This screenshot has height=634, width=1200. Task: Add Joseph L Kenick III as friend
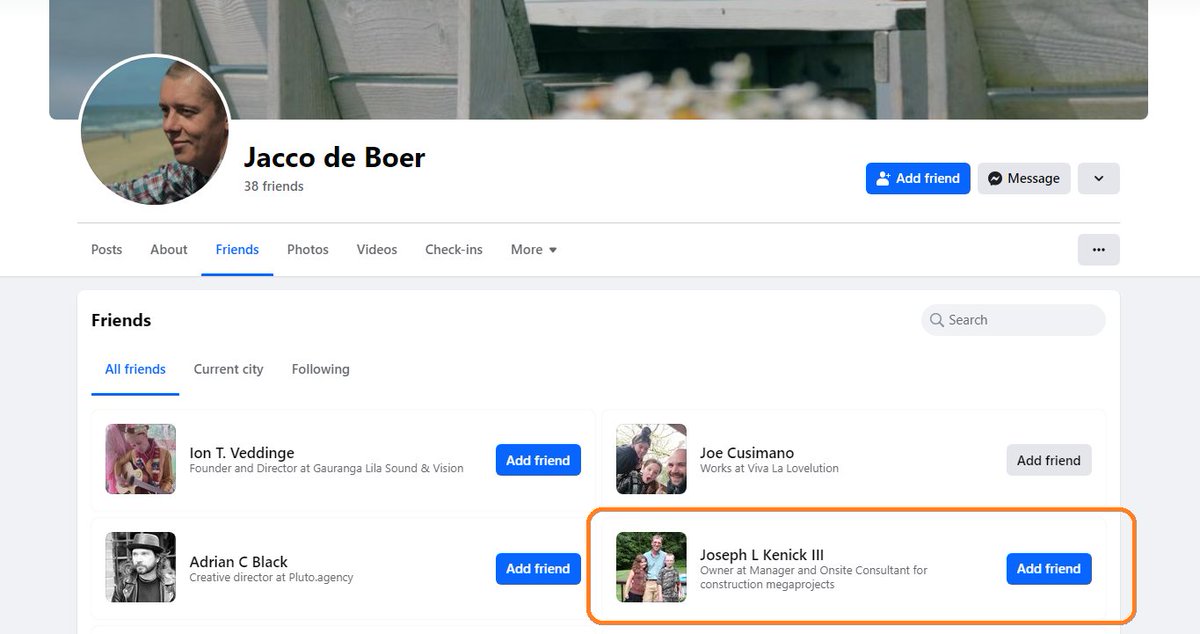click(x=1049, y=568)
